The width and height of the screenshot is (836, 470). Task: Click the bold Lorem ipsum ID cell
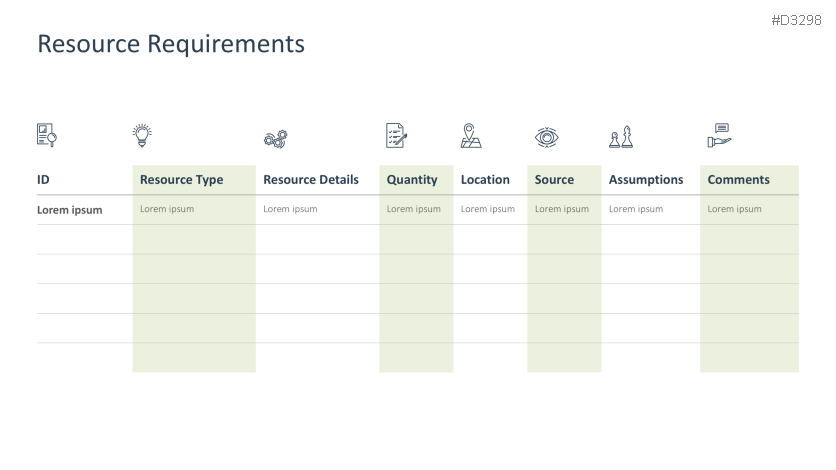click(x=70, y=210)
